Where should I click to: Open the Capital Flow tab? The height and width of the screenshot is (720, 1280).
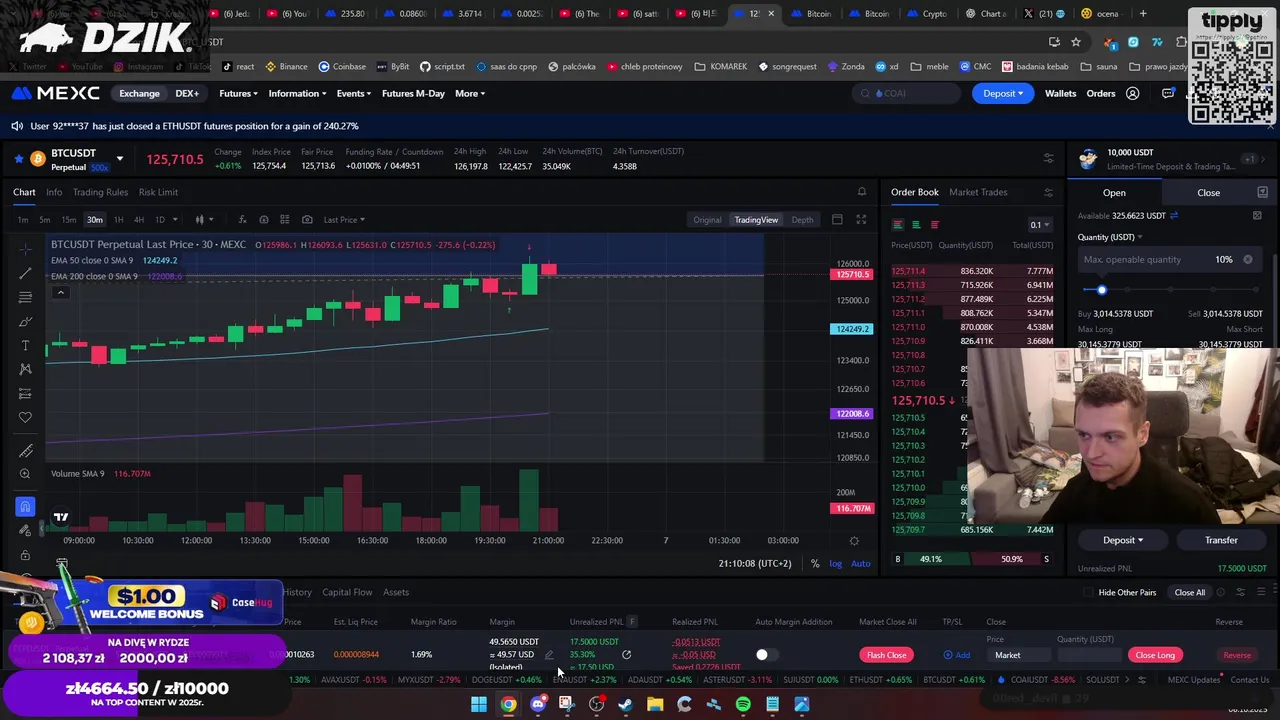point(347,593)
